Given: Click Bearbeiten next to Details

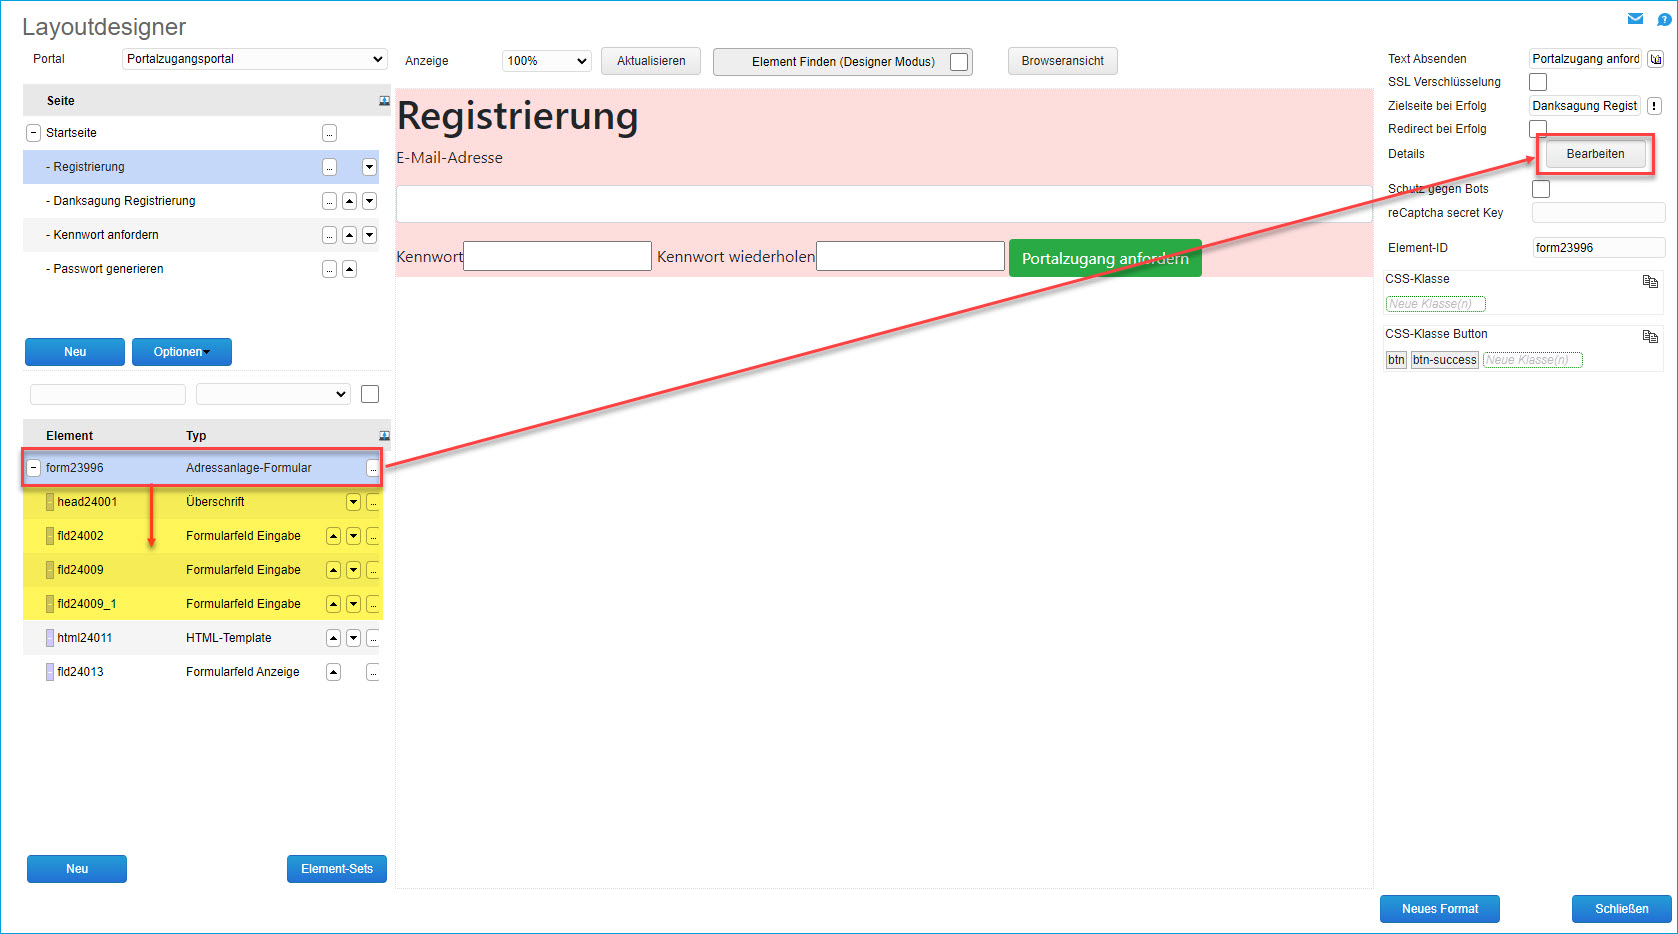Looking at the screenshot, I should (1595, 154).
